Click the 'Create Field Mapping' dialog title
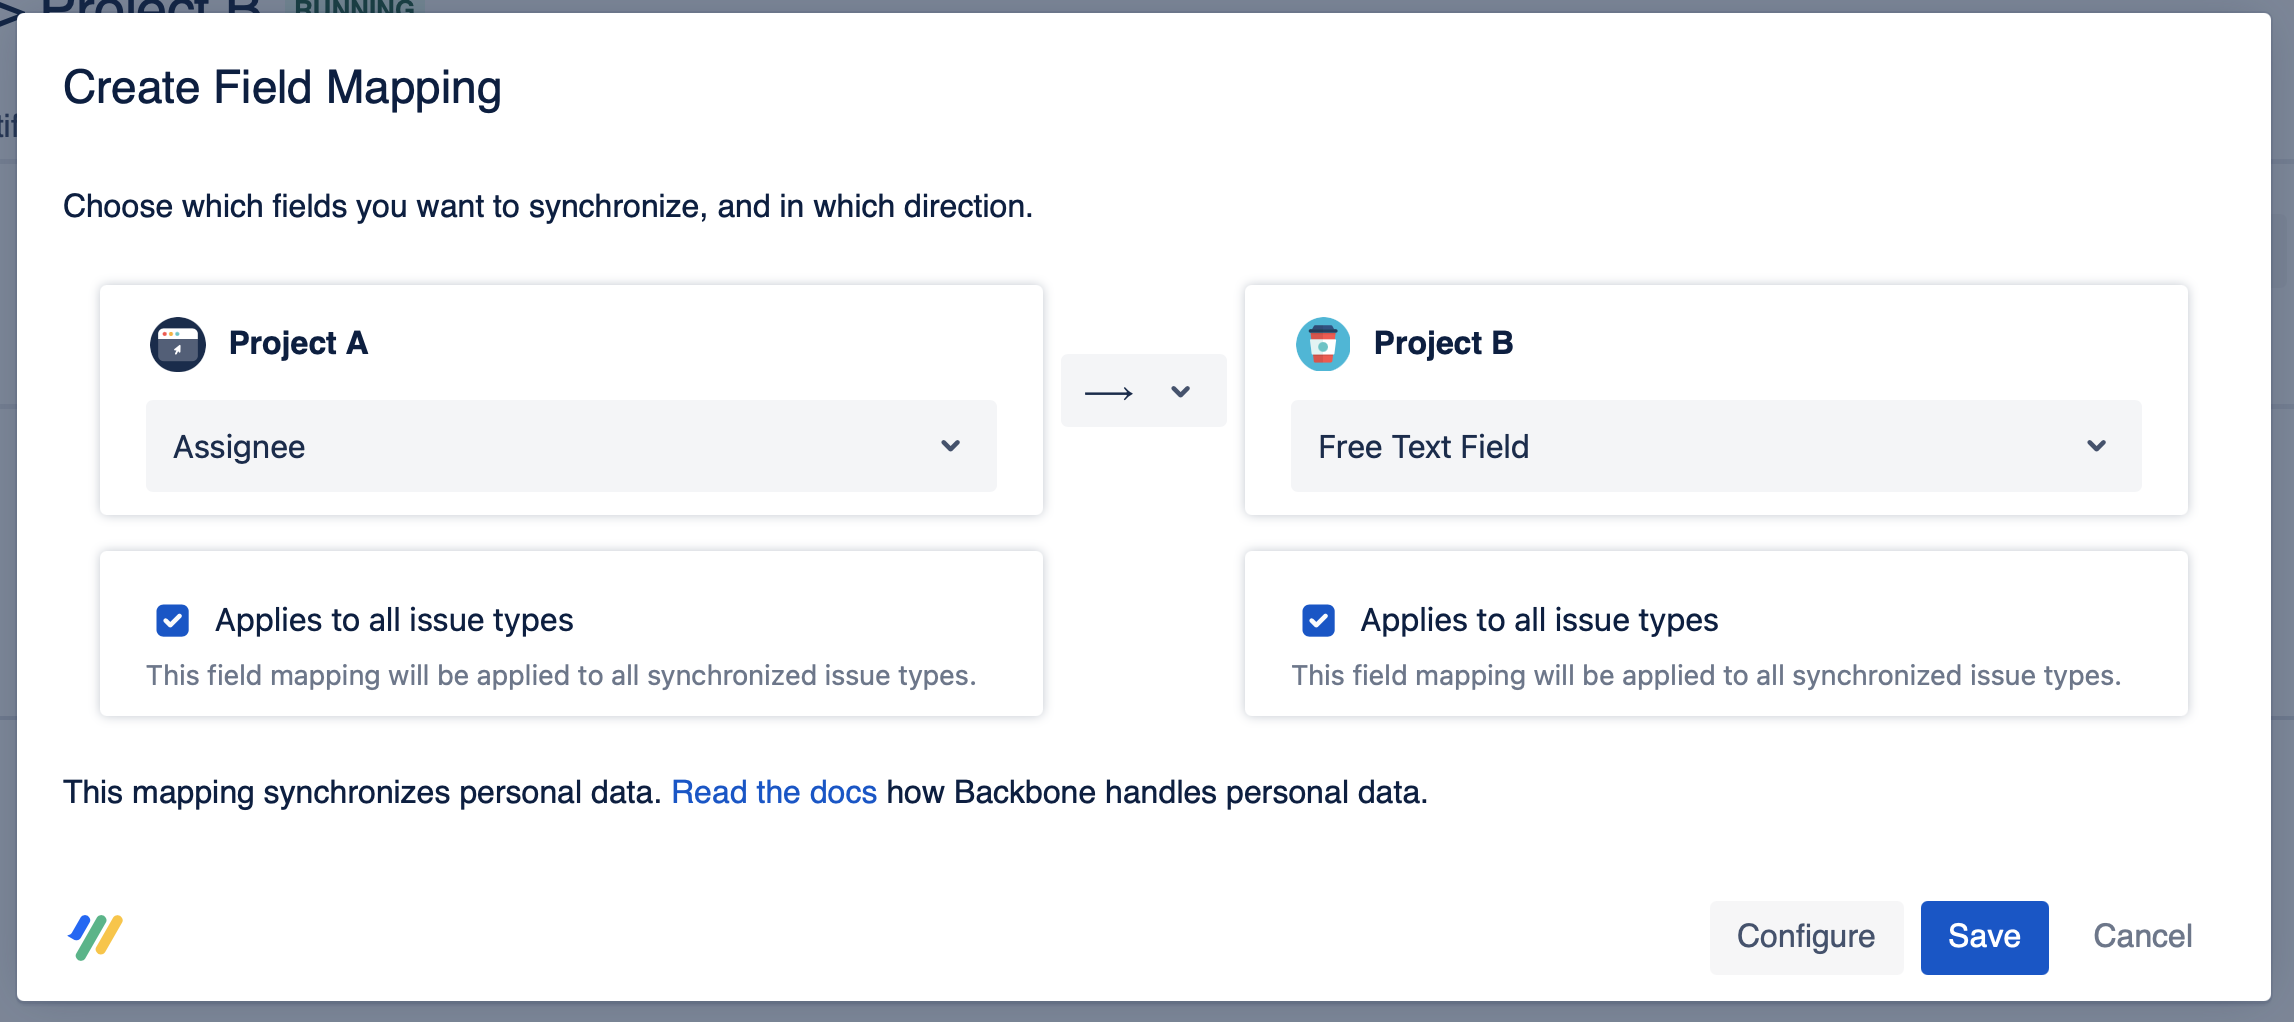 coord(282,88)
